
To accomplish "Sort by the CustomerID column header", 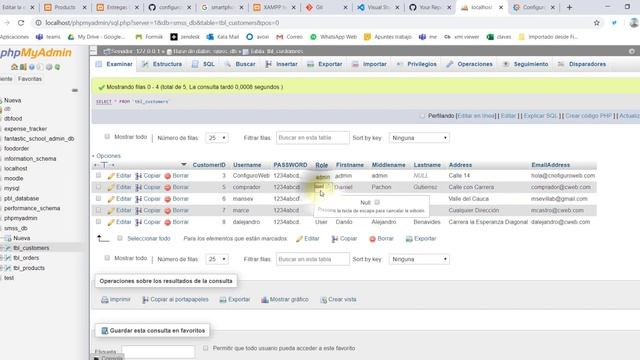I will click(209, 165).
